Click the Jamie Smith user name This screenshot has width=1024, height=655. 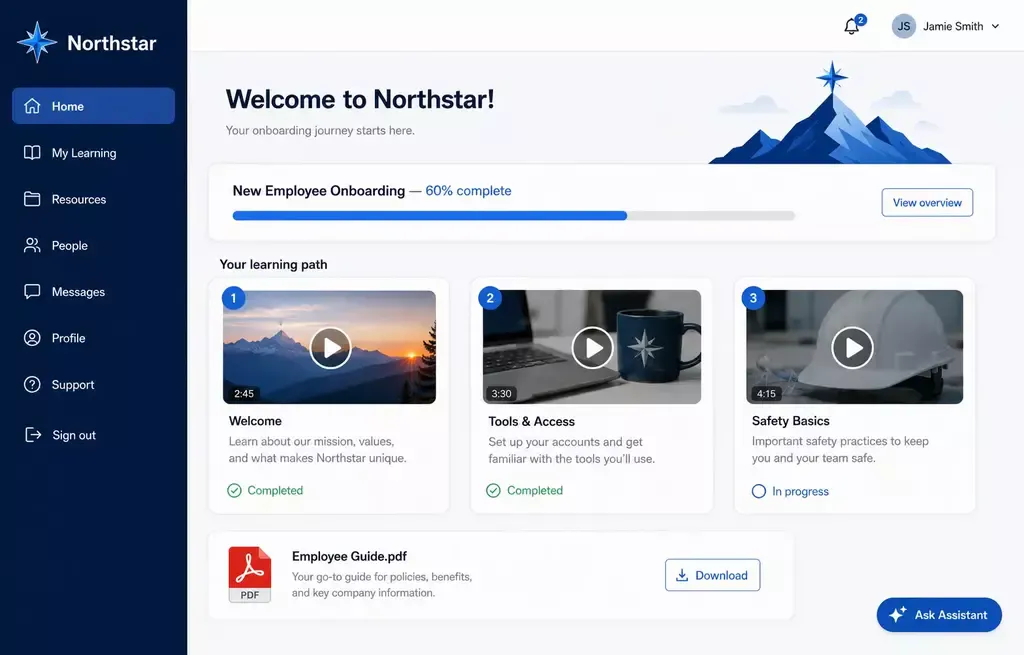click(953, 26)
